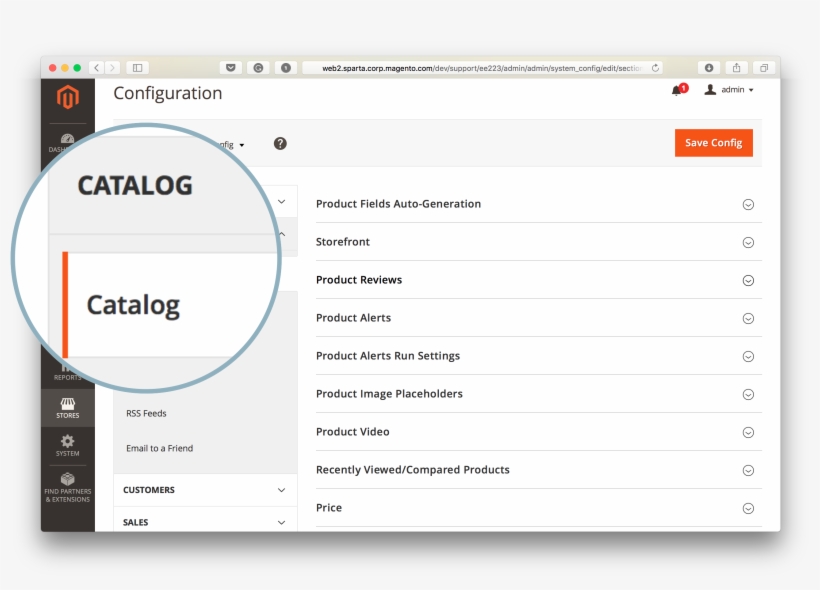
Task: Expand the Storefront section
Action: pyautogui.click(x=539, y=242)
